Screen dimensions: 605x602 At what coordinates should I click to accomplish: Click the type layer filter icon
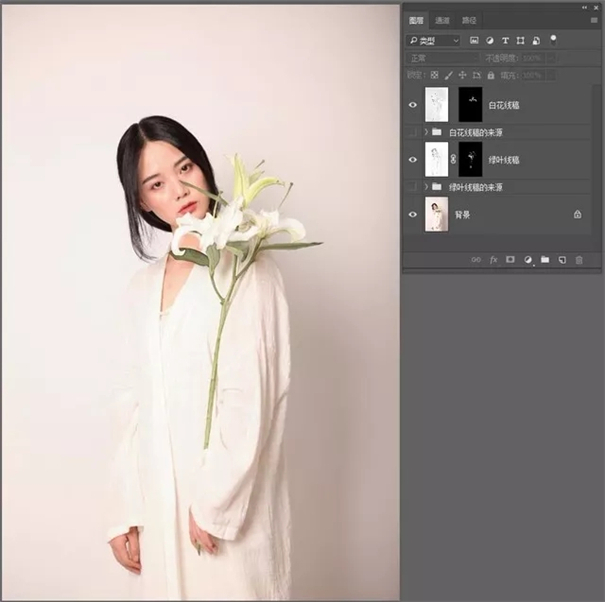505,40
